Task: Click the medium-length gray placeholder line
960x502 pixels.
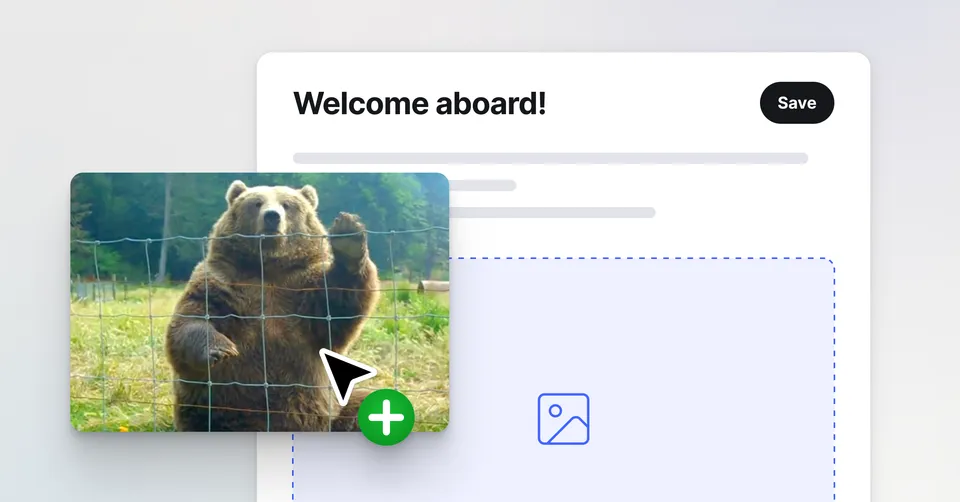Action: [x=560, y=212]
